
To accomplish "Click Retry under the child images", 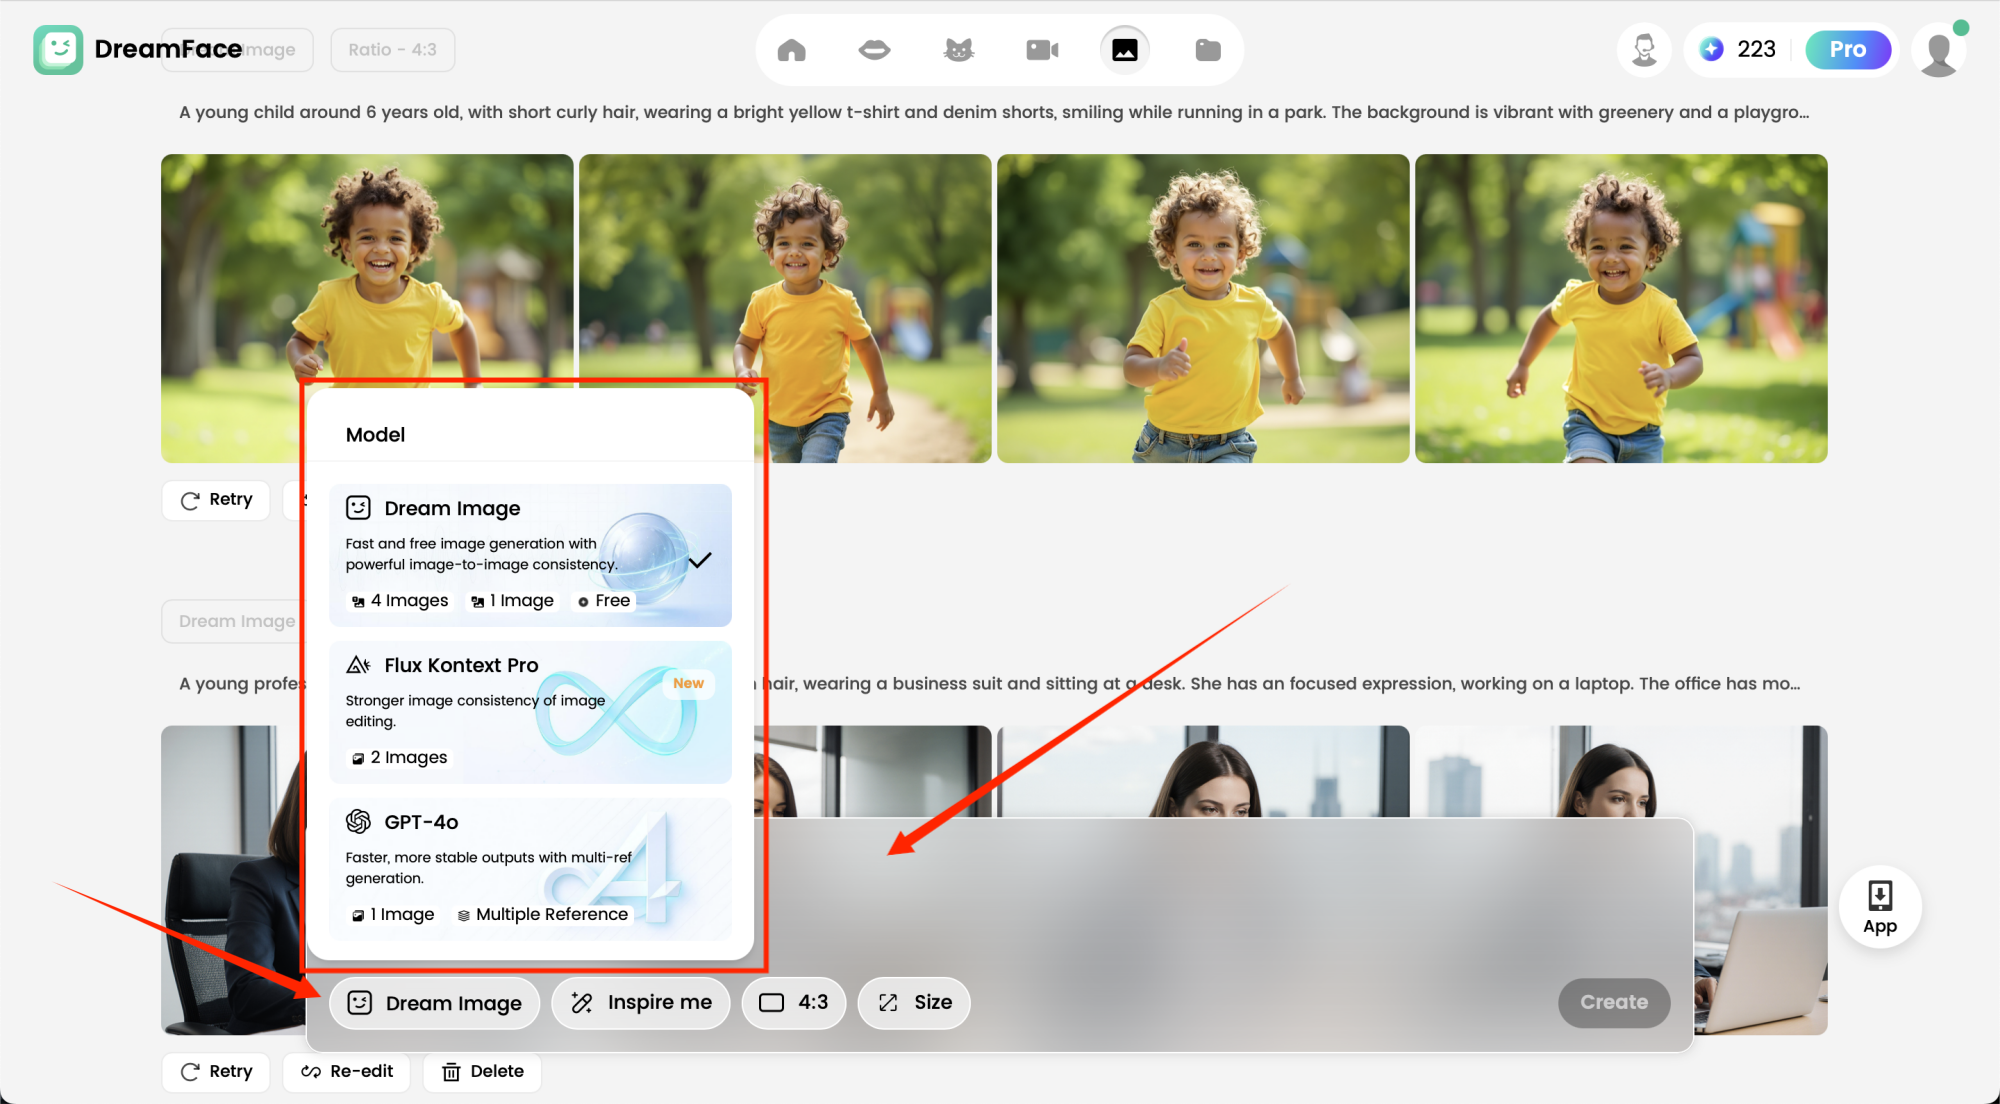I will (216, 500).
